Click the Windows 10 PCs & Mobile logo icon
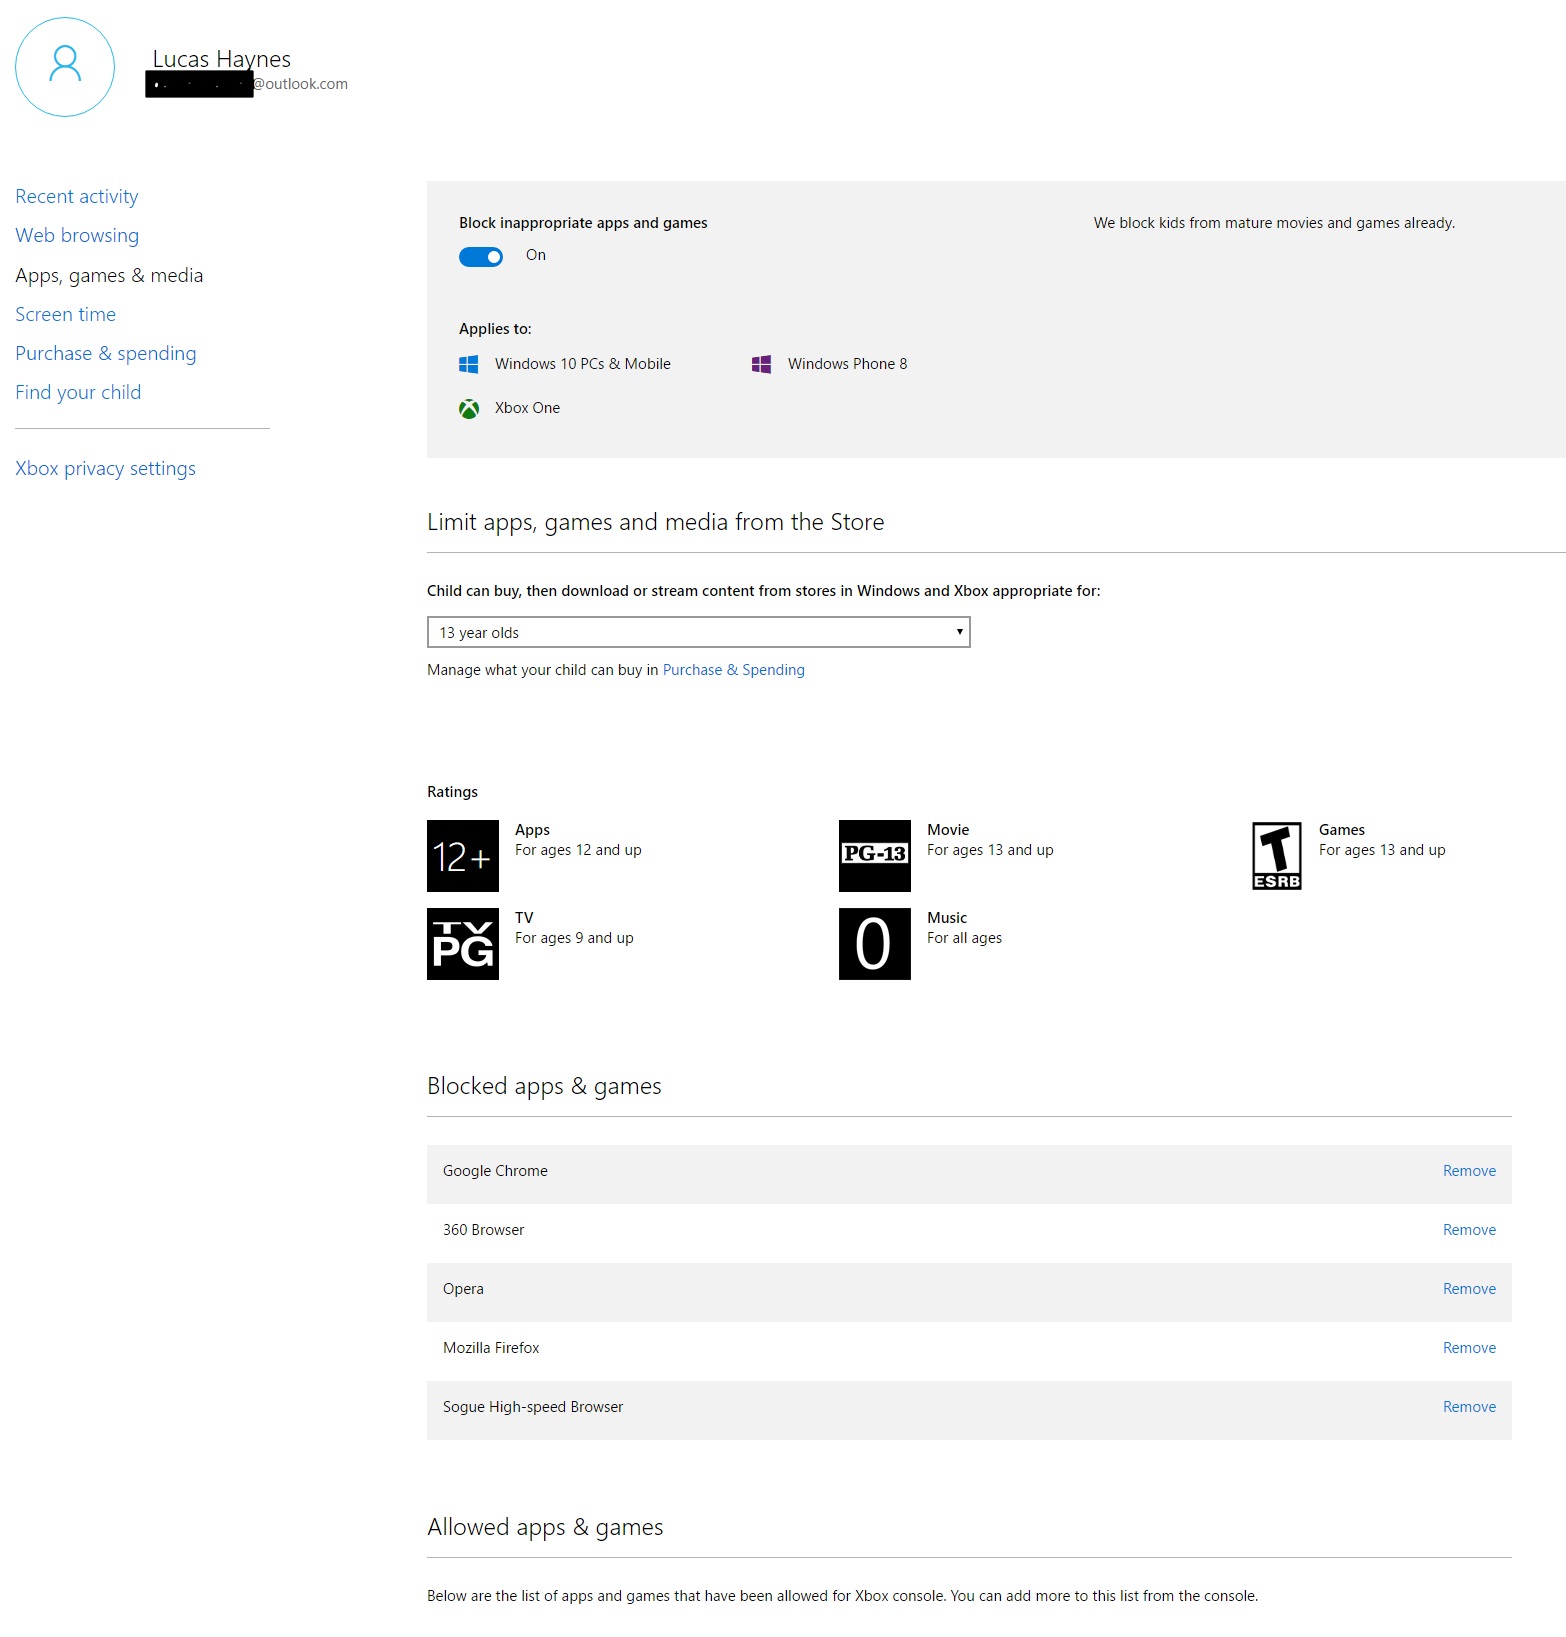This screenshot has height=1637, width=1566. point(468,364)
